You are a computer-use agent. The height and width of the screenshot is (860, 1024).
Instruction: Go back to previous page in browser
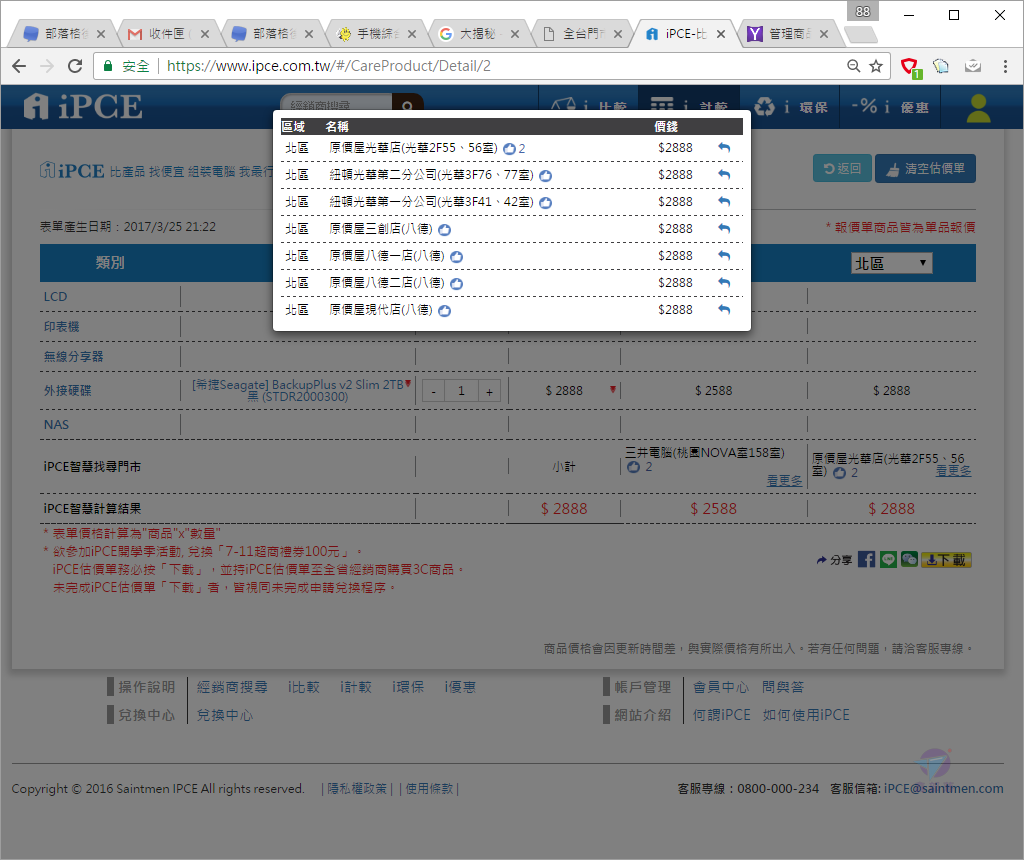coord(20,66)
